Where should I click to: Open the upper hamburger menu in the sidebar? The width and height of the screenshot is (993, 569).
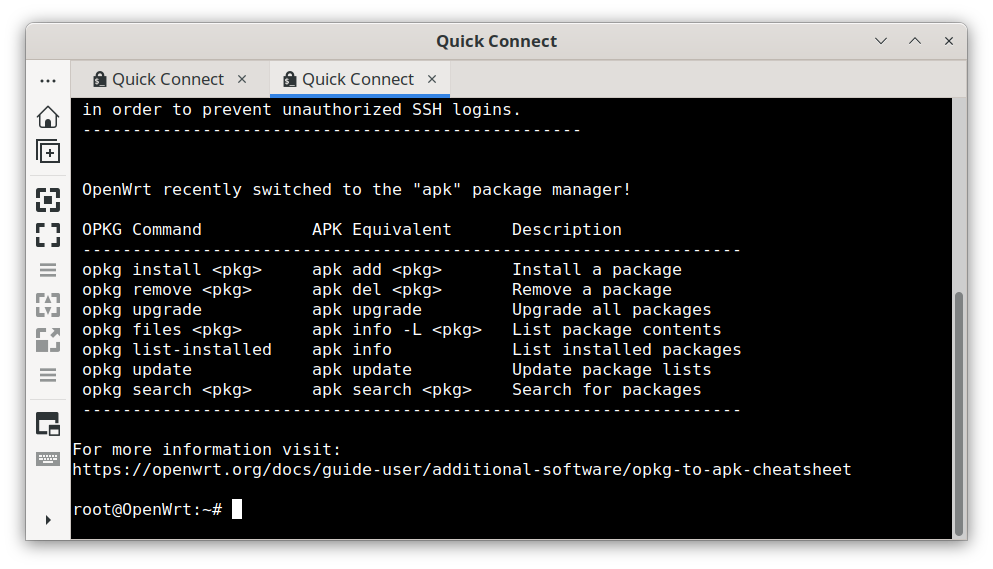48,270
